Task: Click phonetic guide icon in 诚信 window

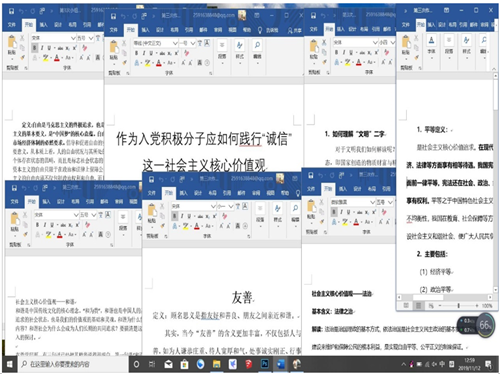Action: [x=200, y=43]
